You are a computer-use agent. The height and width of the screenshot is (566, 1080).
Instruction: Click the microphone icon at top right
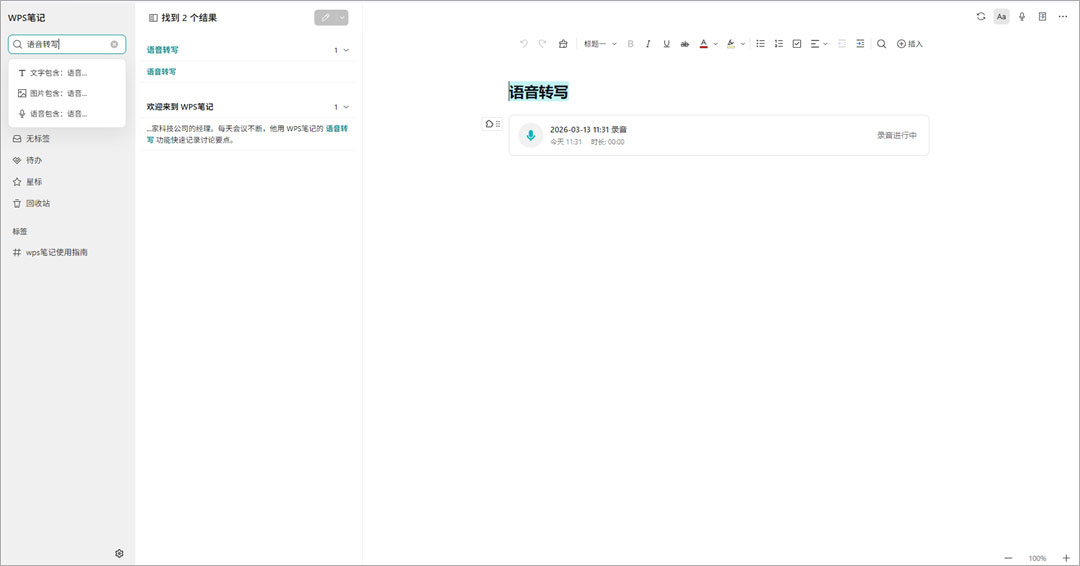click(1022, 17)
